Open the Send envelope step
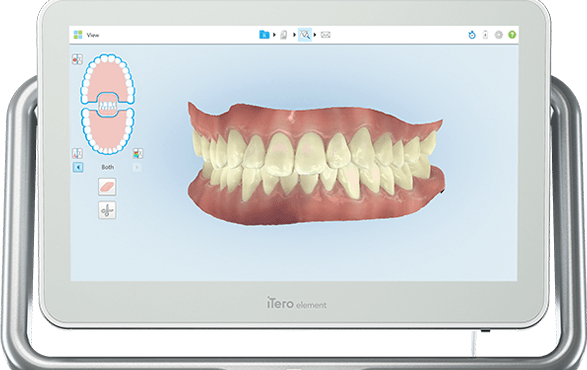The width and height of the screenshot is (587, 370). 326,35
